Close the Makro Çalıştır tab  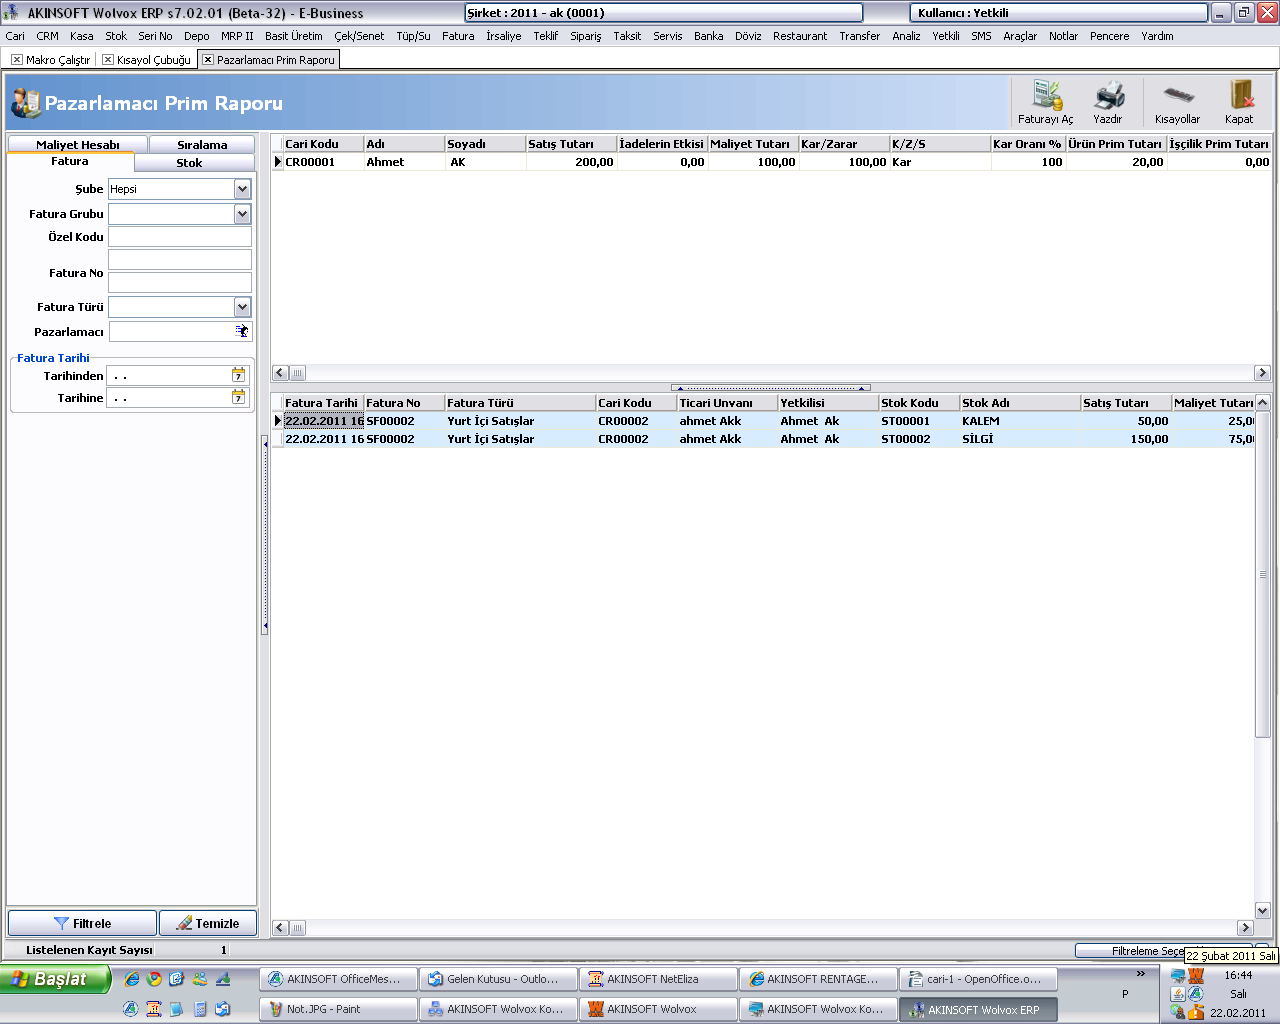[17, 60]
